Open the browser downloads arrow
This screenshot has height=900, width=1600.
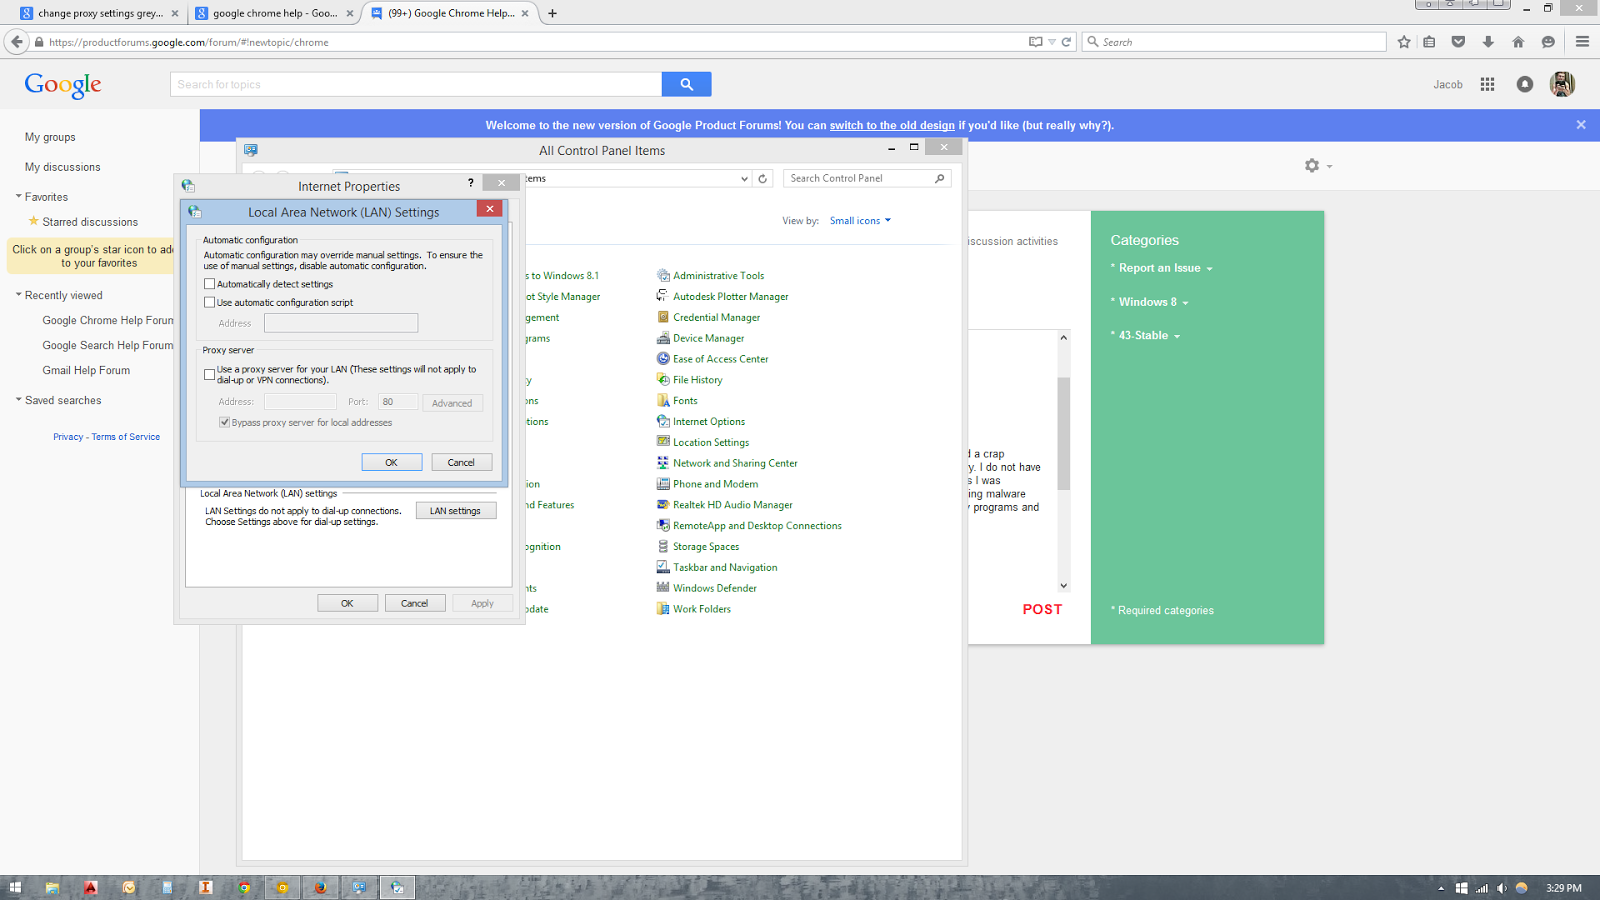1488,42
